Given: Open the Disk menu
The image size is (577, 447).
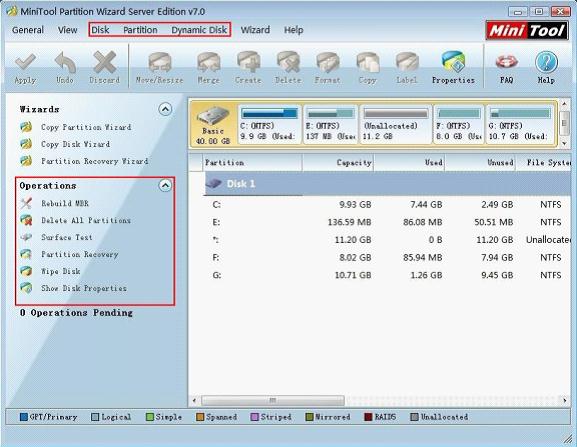Looking at the screenshot, I should tap(100, 30).
